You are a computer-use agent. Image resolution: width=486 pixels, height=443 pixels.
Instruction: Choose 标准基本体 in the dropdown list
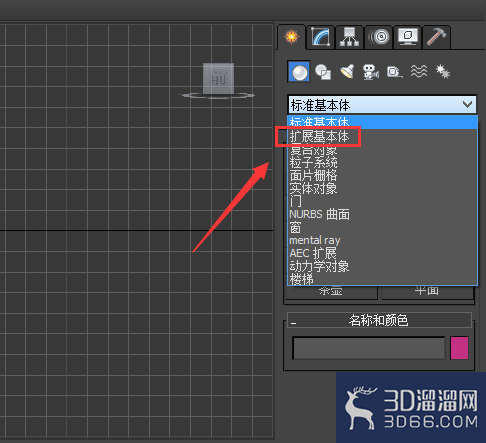tap(382, 122)
